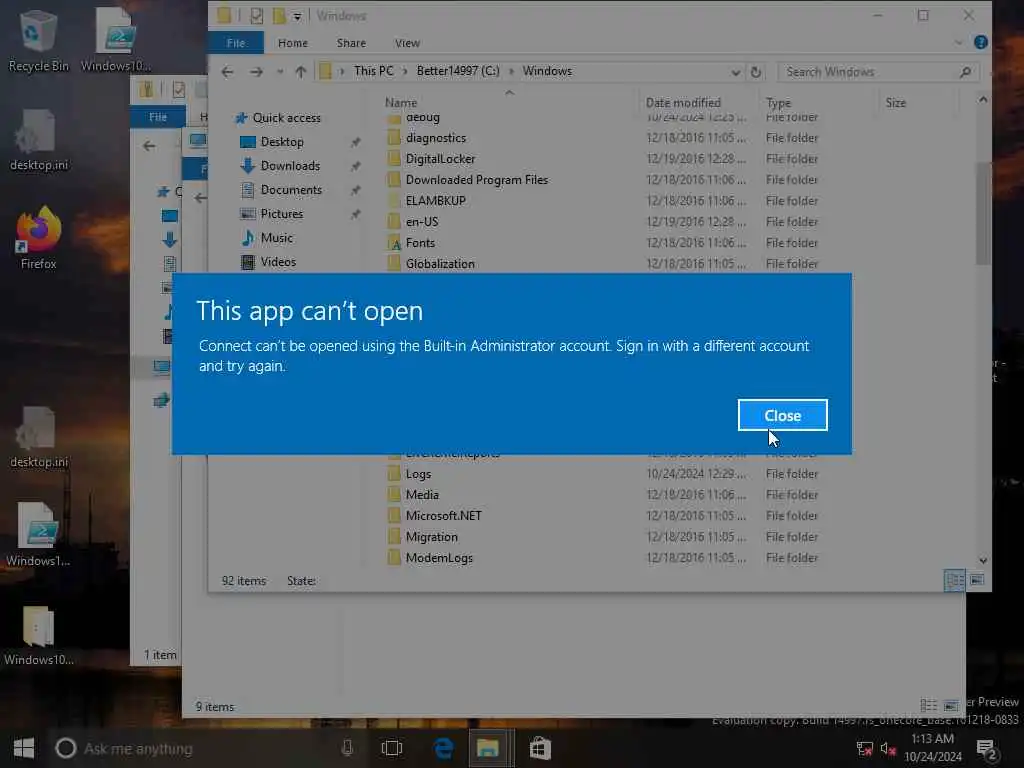The height and width of the screenshot is (768, 1024).
Task: Select the 'Downloaded Program Files' folder
Action: (x=477, y=180)
